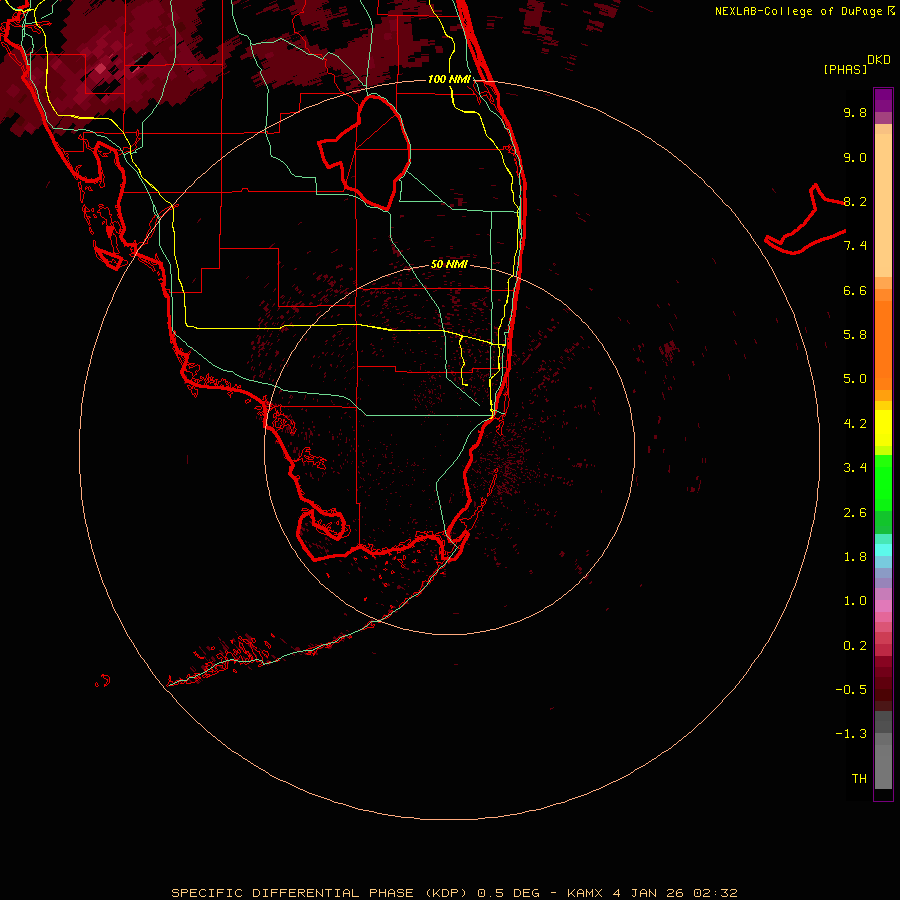
Task: Click the 02:32 timestamp in the caption
Action: tap(715, 893)
